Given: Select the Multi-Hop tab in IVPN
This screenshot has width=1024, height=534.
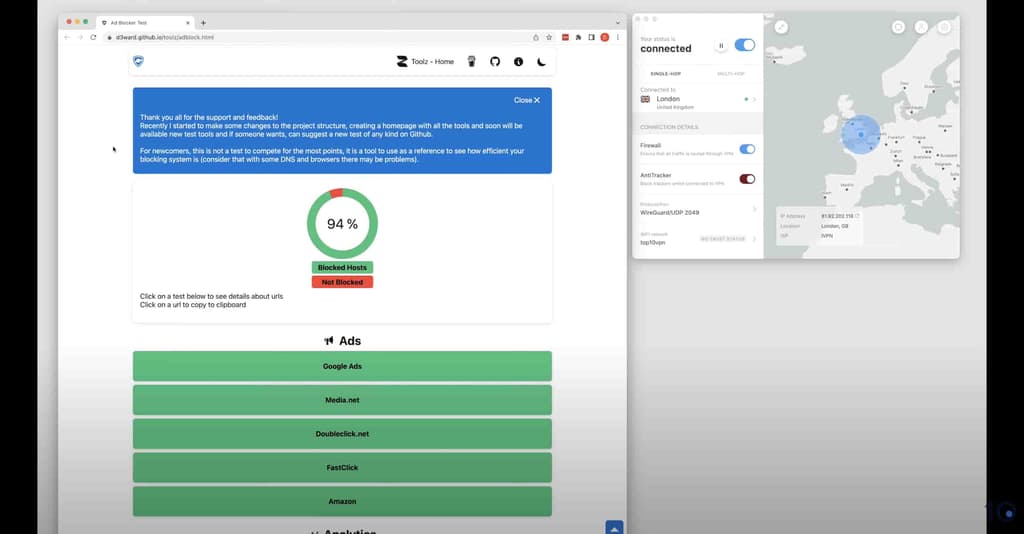Looking at the screenshot, I should click(x=731, y=74).
